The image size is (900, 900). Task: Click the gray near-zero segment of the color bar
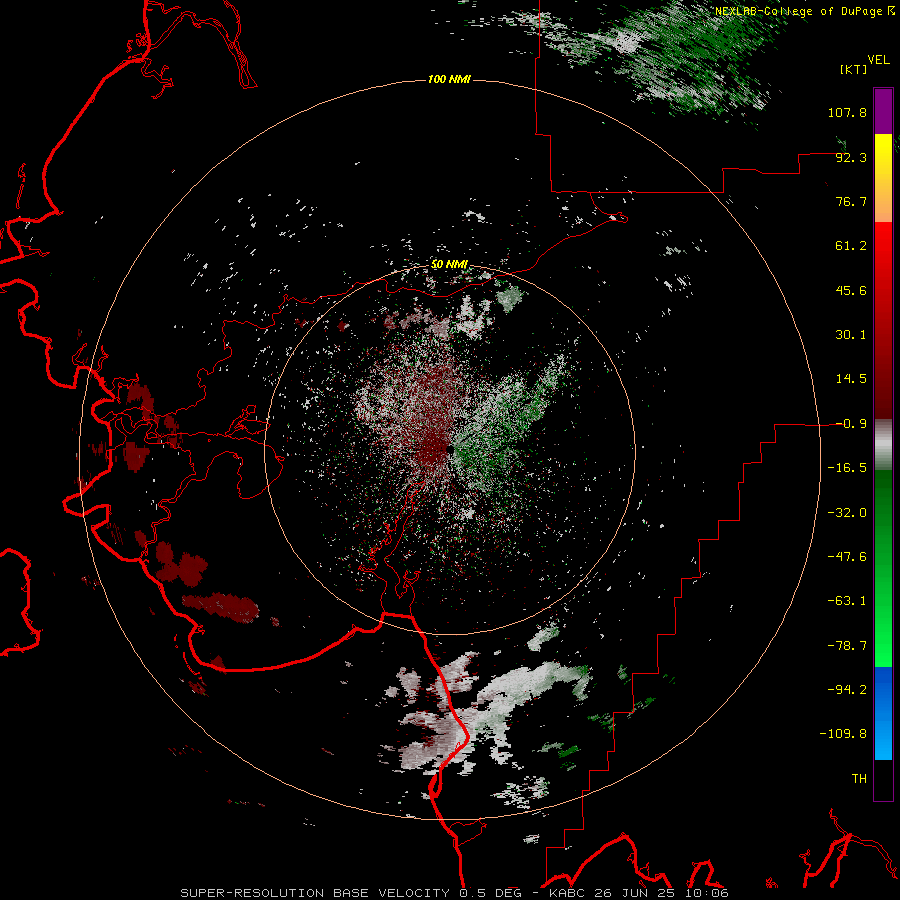coord(883,445)
